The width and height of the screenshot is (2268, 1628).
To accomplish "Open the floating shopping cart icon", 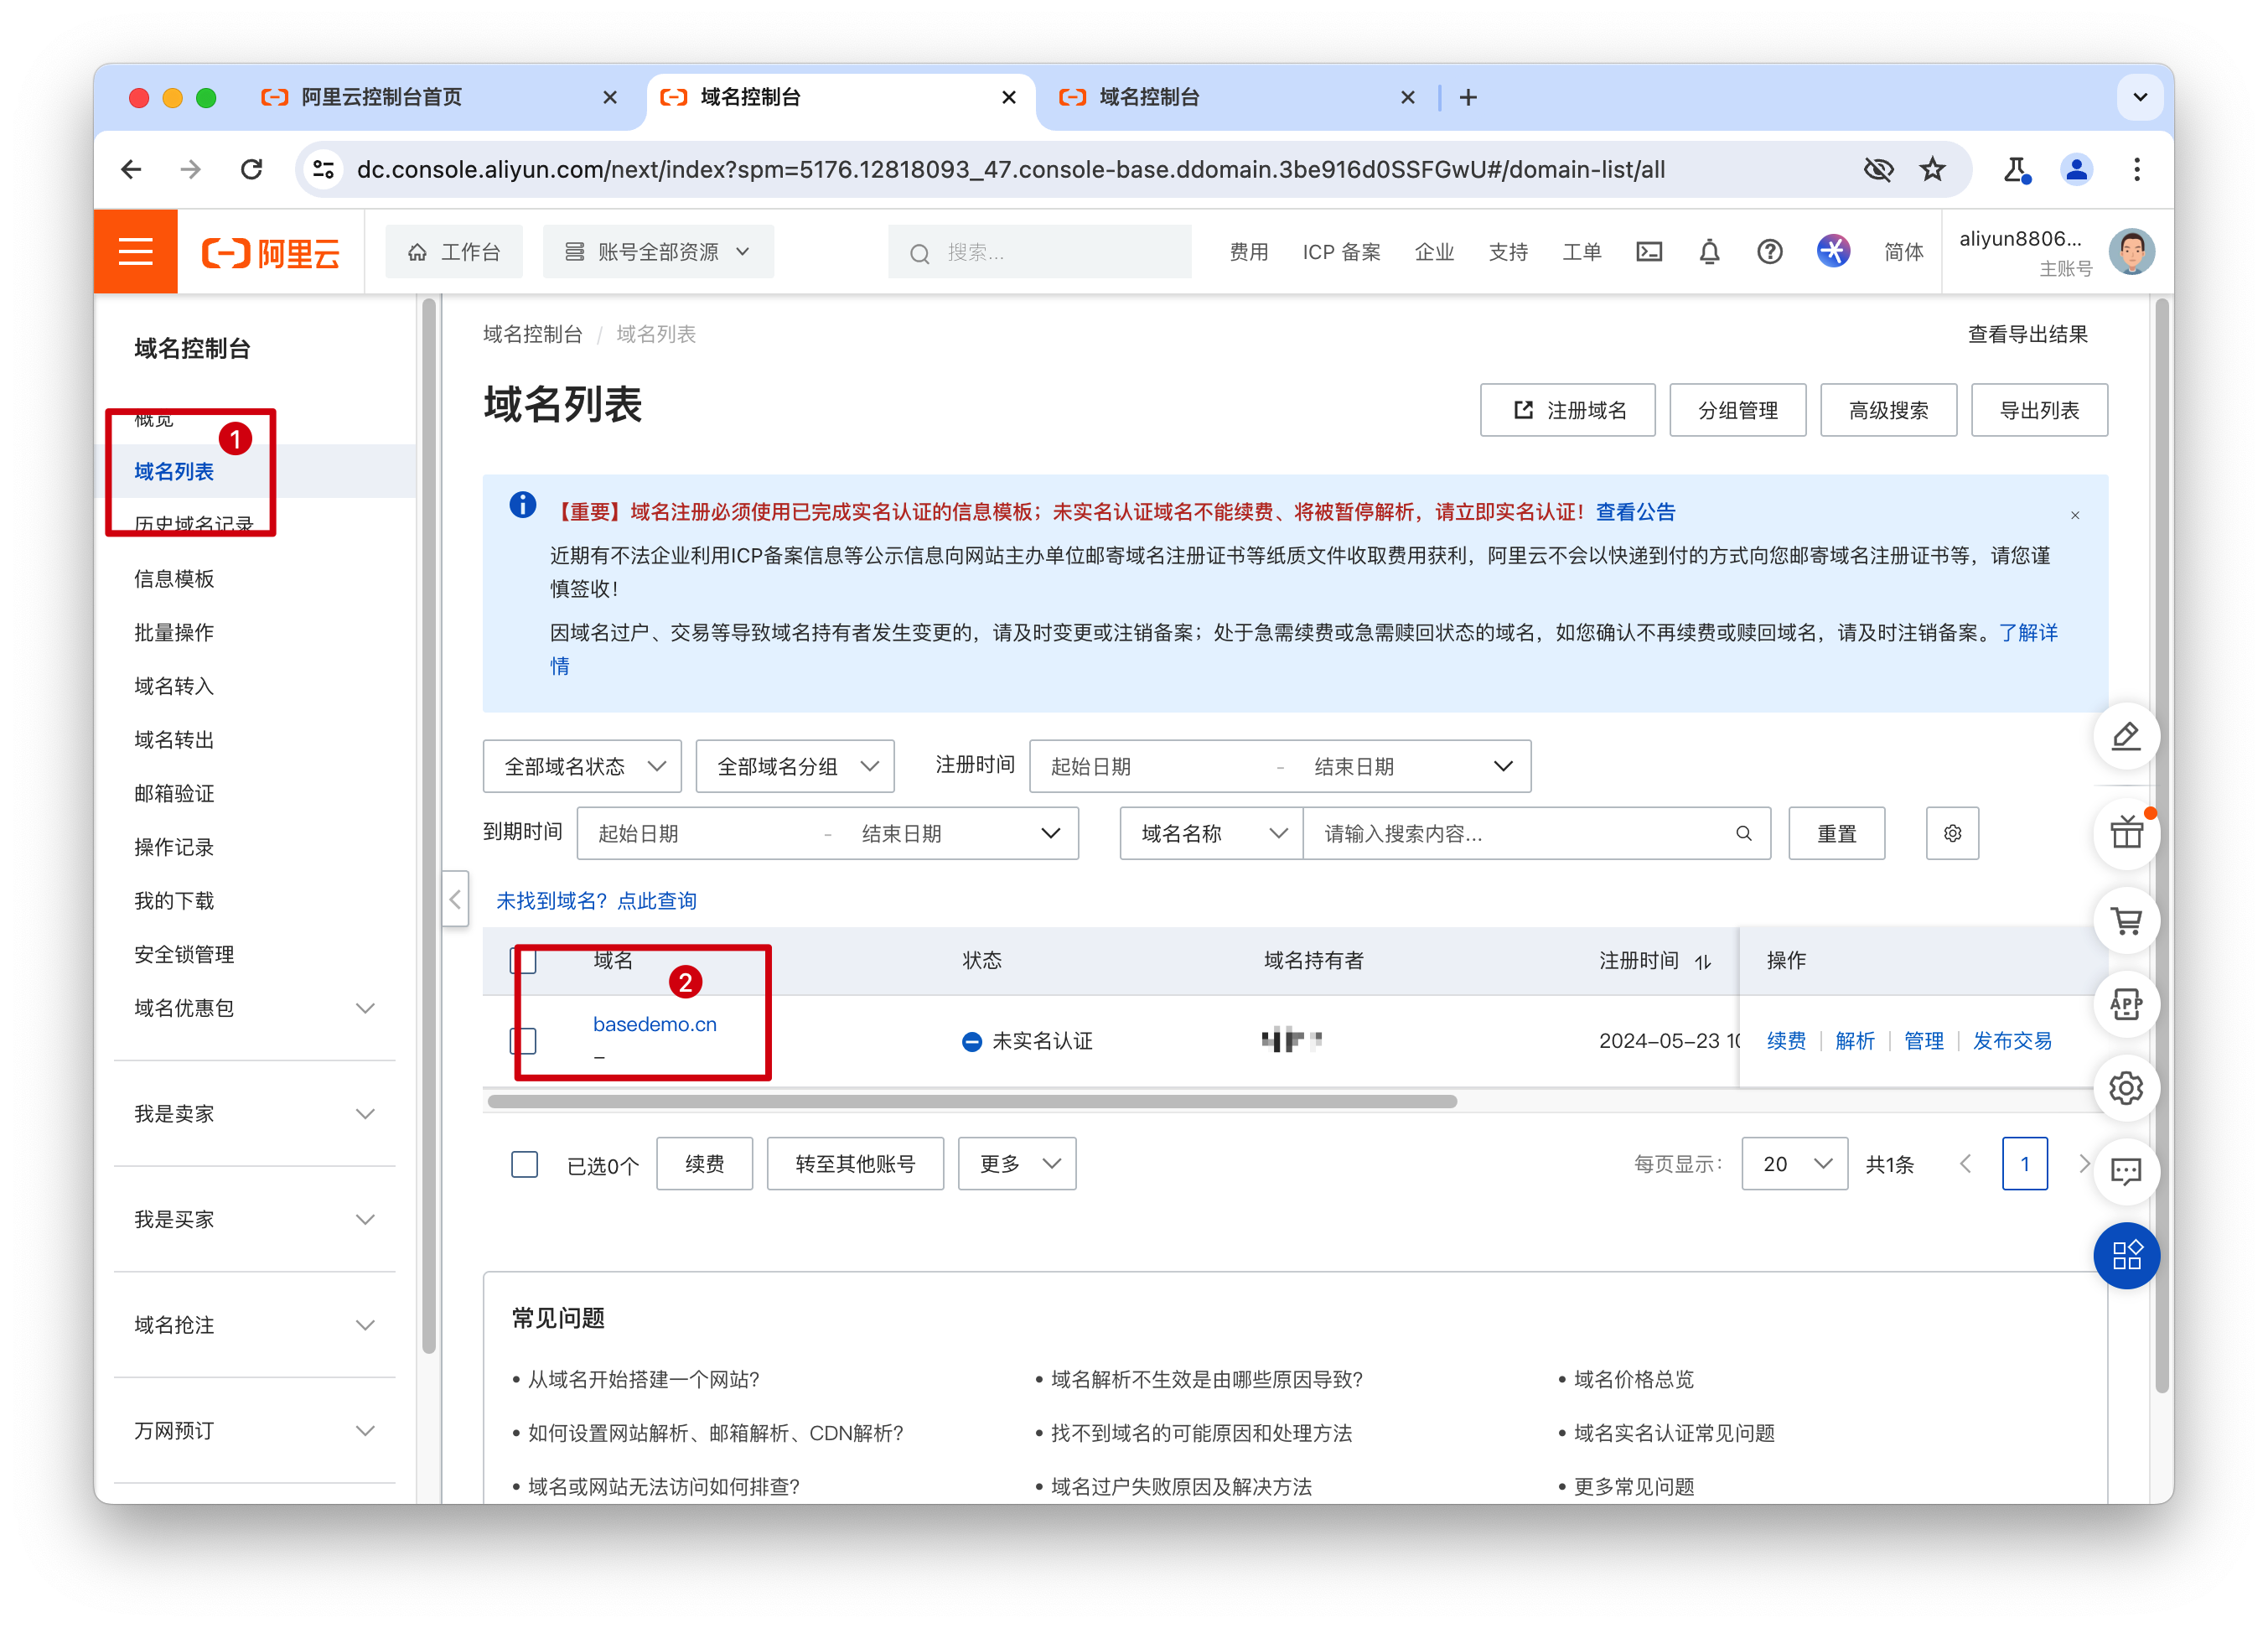I will [x=2125, y=920].
